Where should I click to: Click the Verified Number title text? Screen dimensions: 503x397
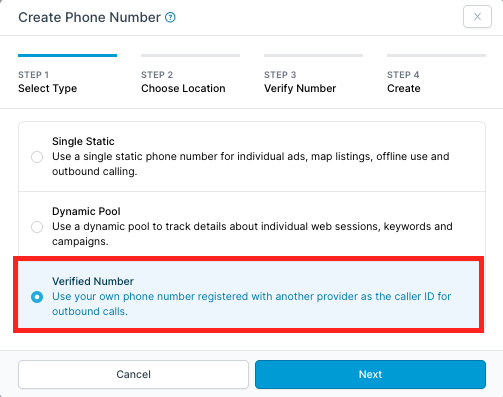[x=93, y=281]
